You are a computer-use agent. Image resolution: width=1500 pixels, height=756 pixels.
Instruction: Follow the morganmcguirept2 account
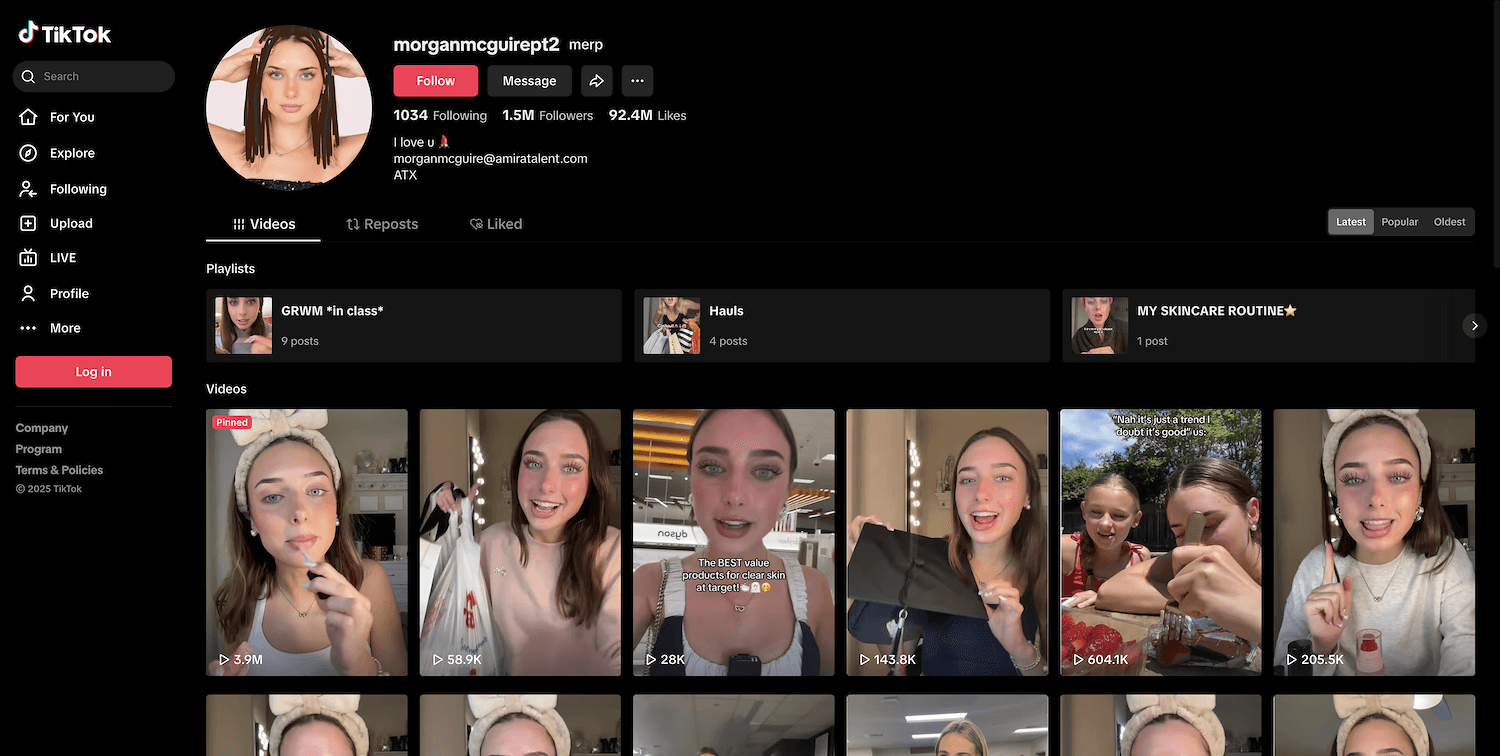point(435,81)
